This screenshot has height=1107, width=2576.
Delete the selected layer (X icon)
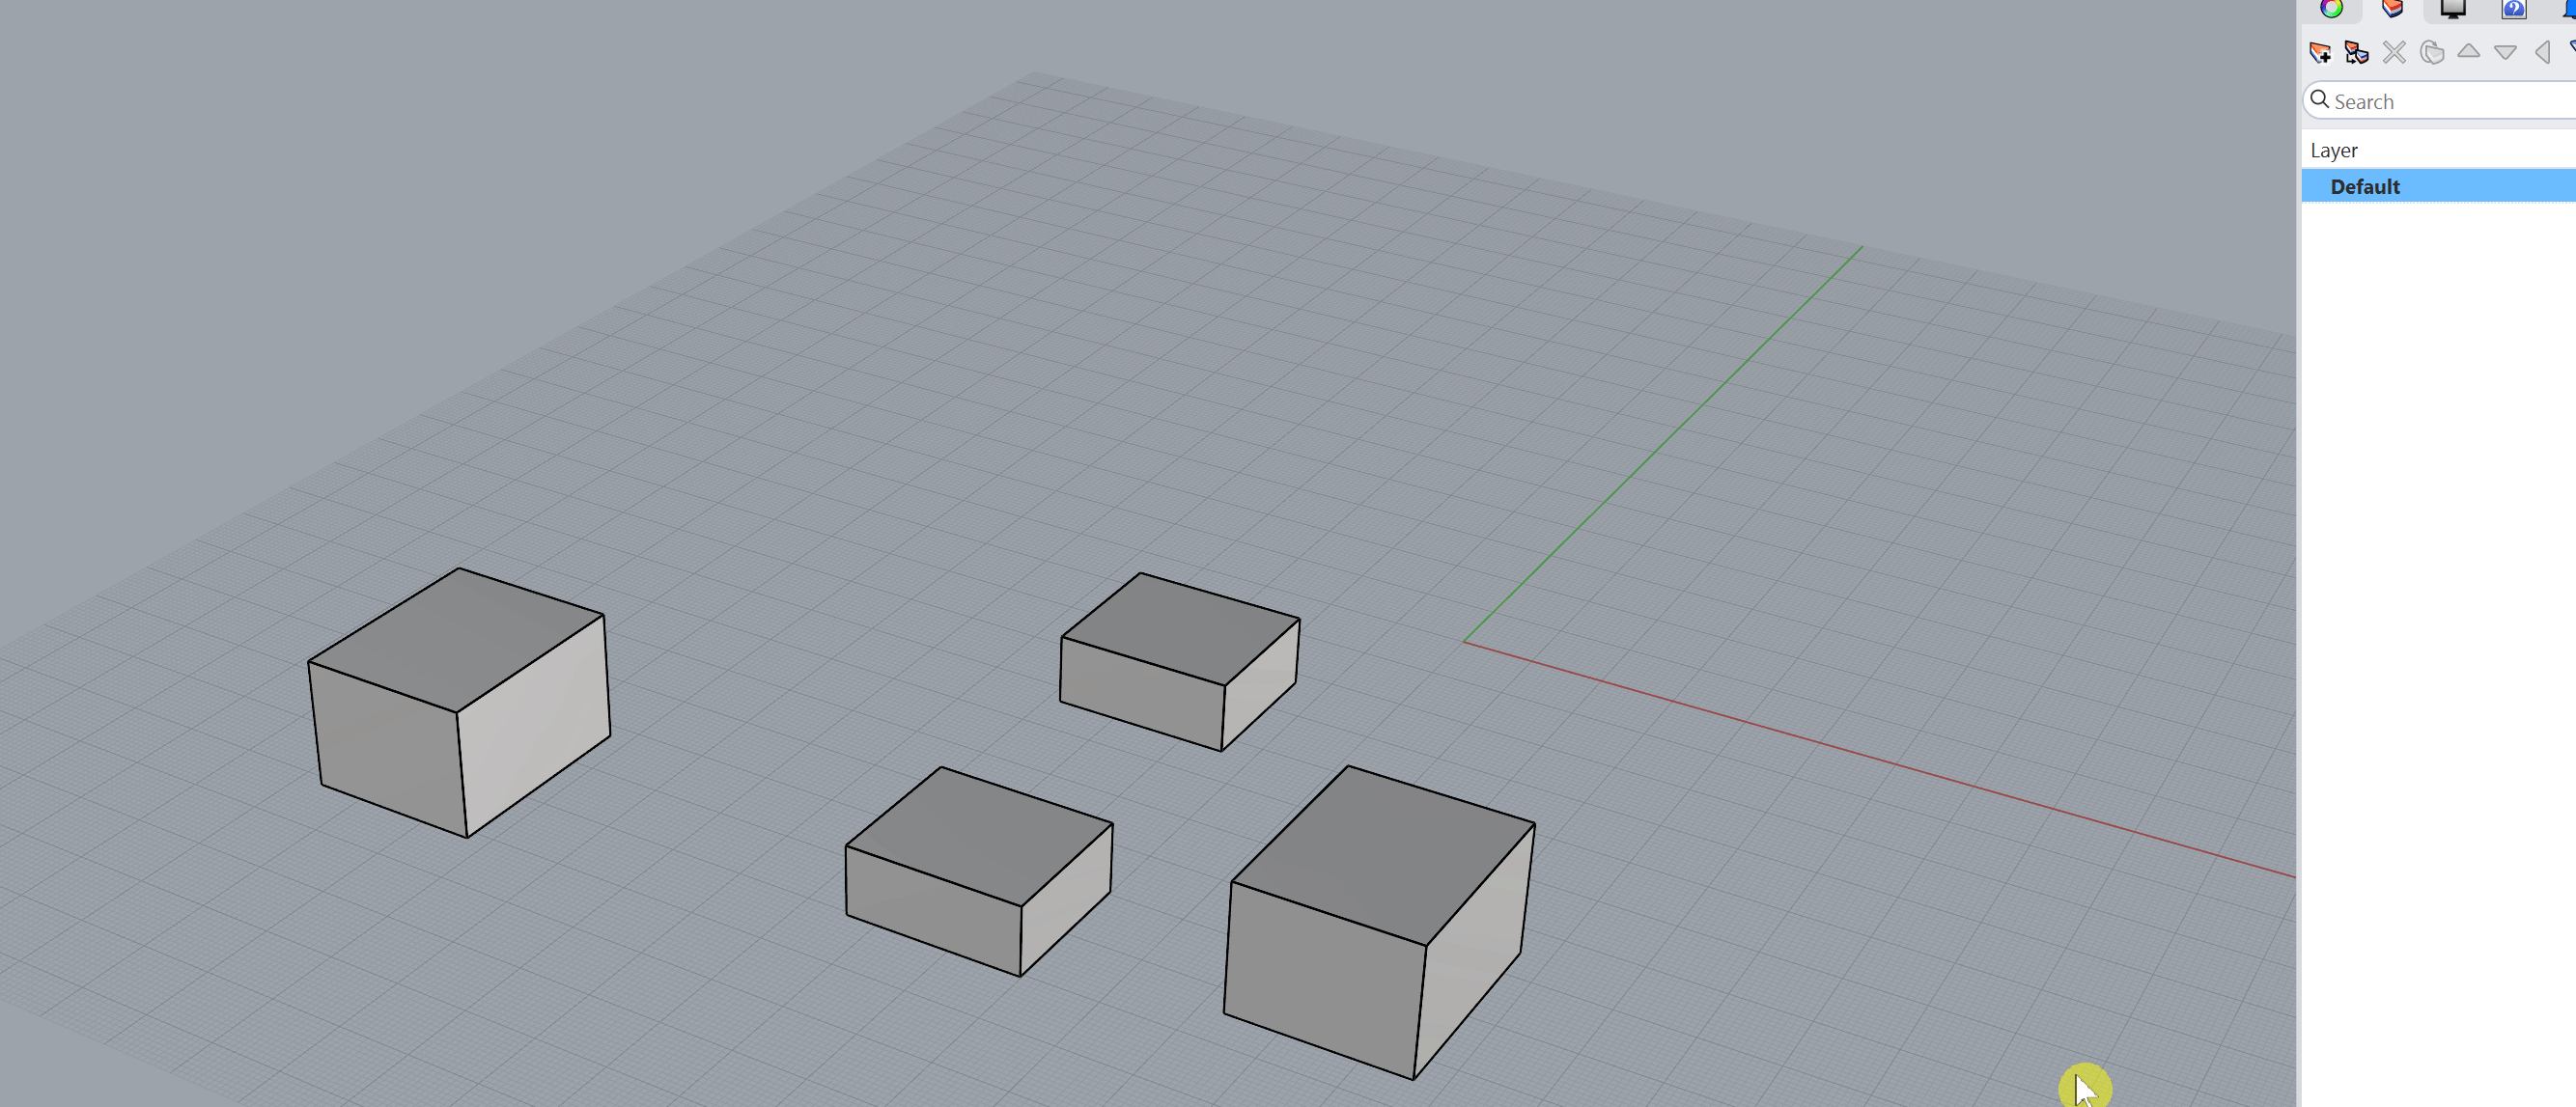tap(2394, 52)
